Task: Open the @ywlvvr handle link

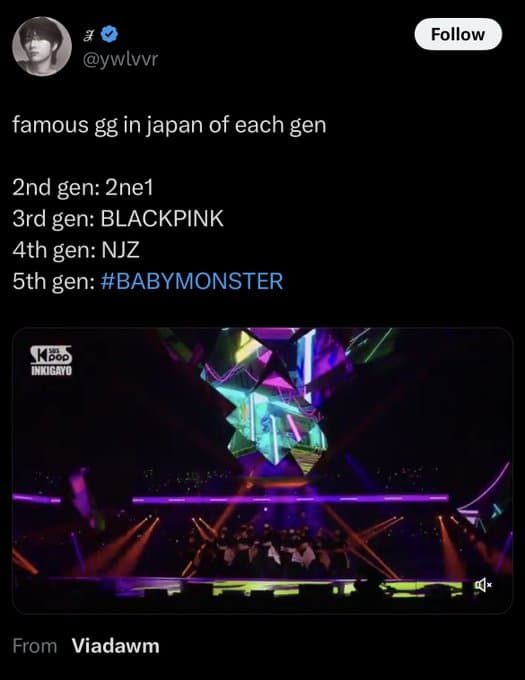Action: (x=120, y=59)
